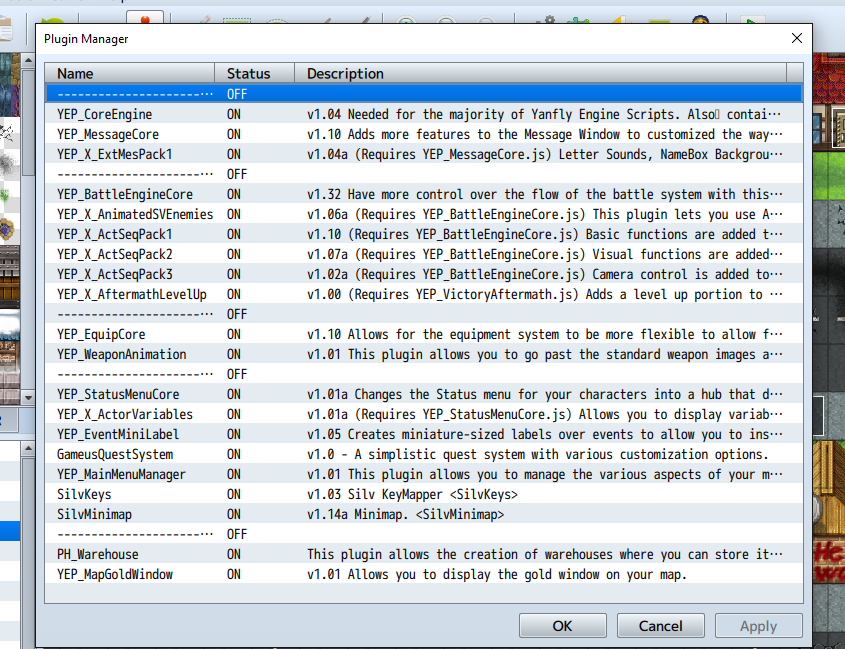Close the Plugin Manager dialog
845x649 pixels.
point(796,38)
